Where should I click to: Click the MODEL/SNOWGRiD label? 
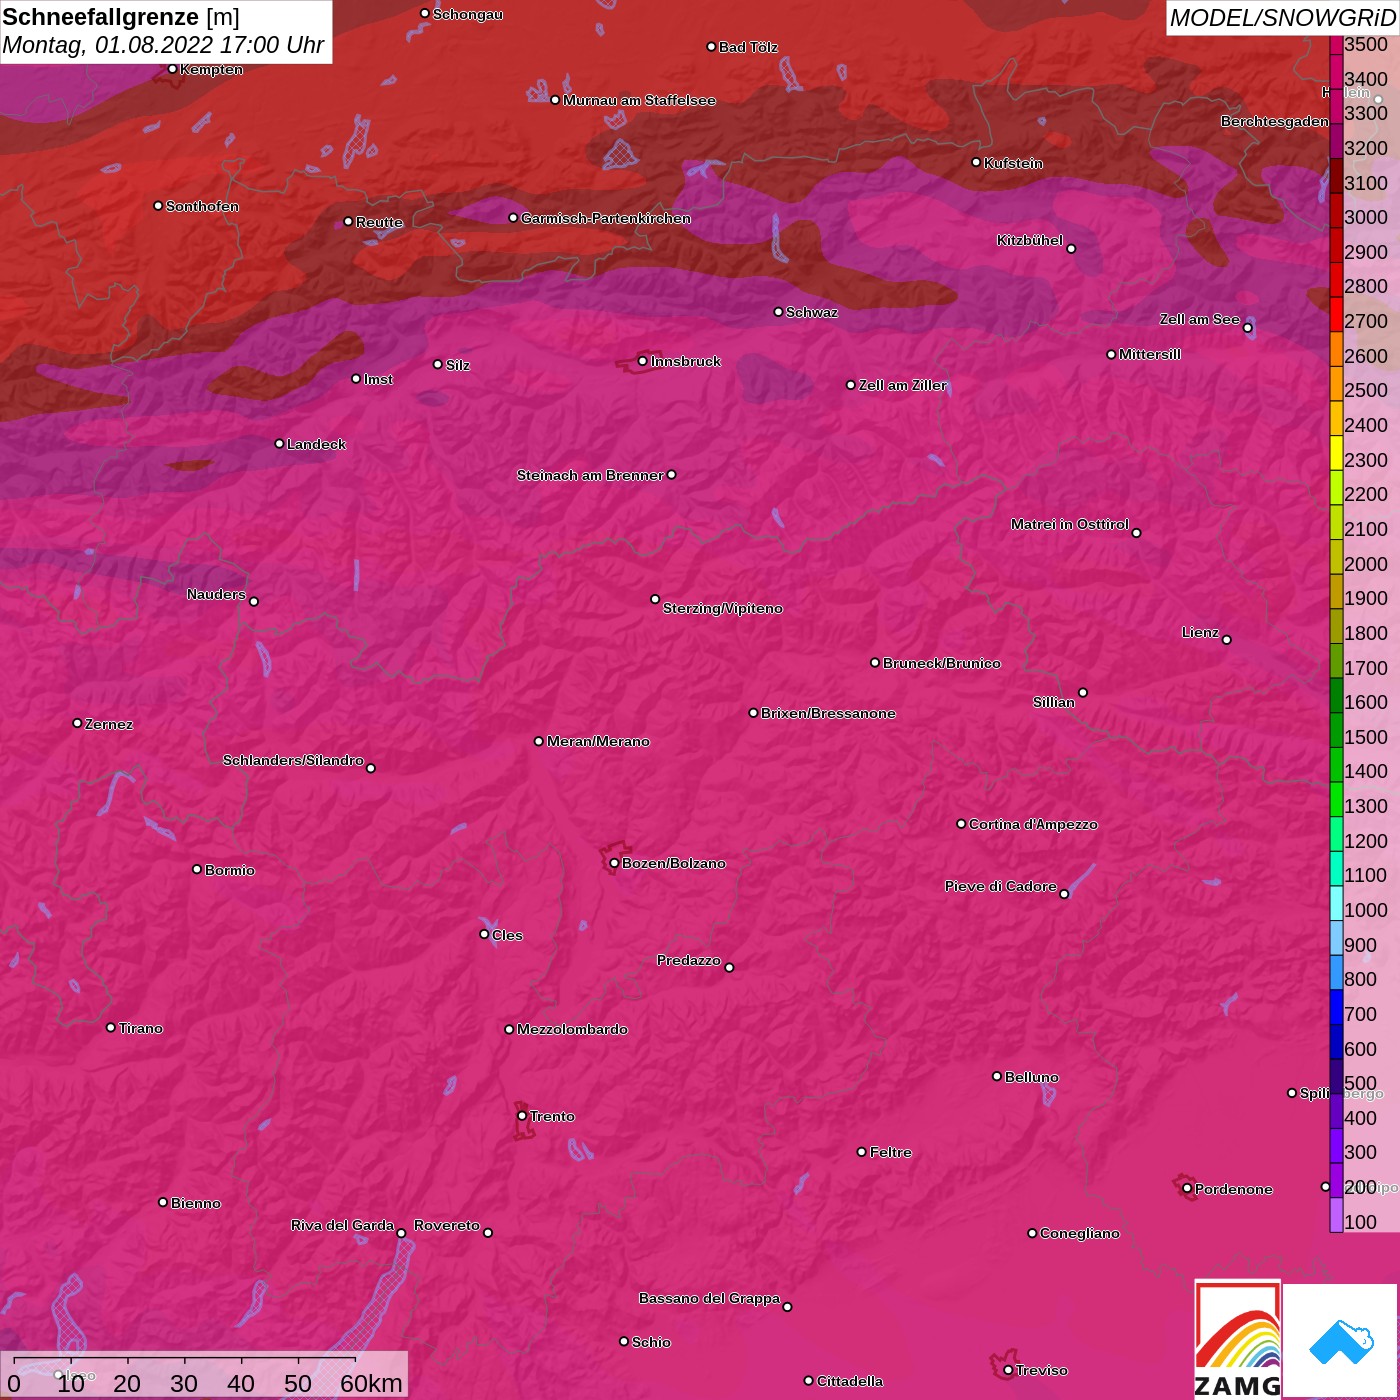point(1282,18)
